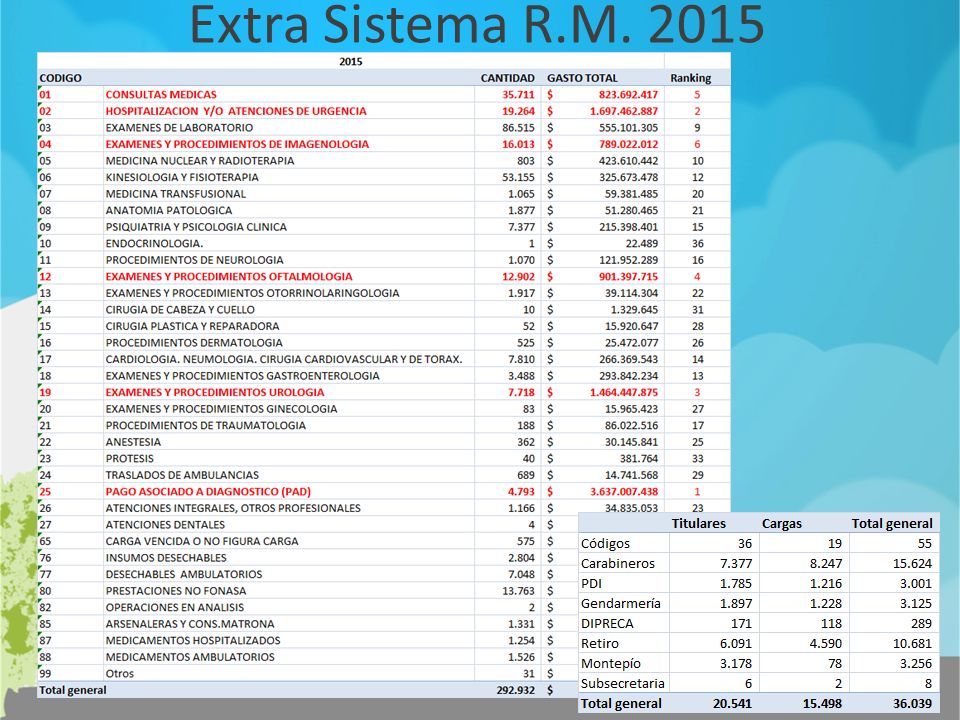Click "PROCEDIMIENTOS DE NEUROLOGIA" label
The height and width of the screenshot is (720, 960).
tap(194, 260)
